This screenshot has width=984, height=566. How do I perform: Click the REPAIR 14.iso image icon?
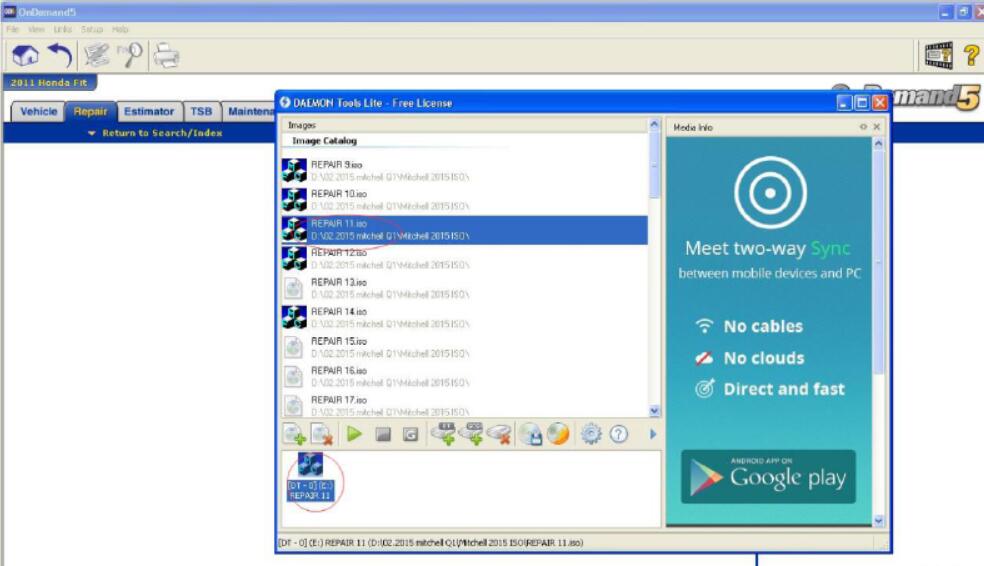(294, 318)
